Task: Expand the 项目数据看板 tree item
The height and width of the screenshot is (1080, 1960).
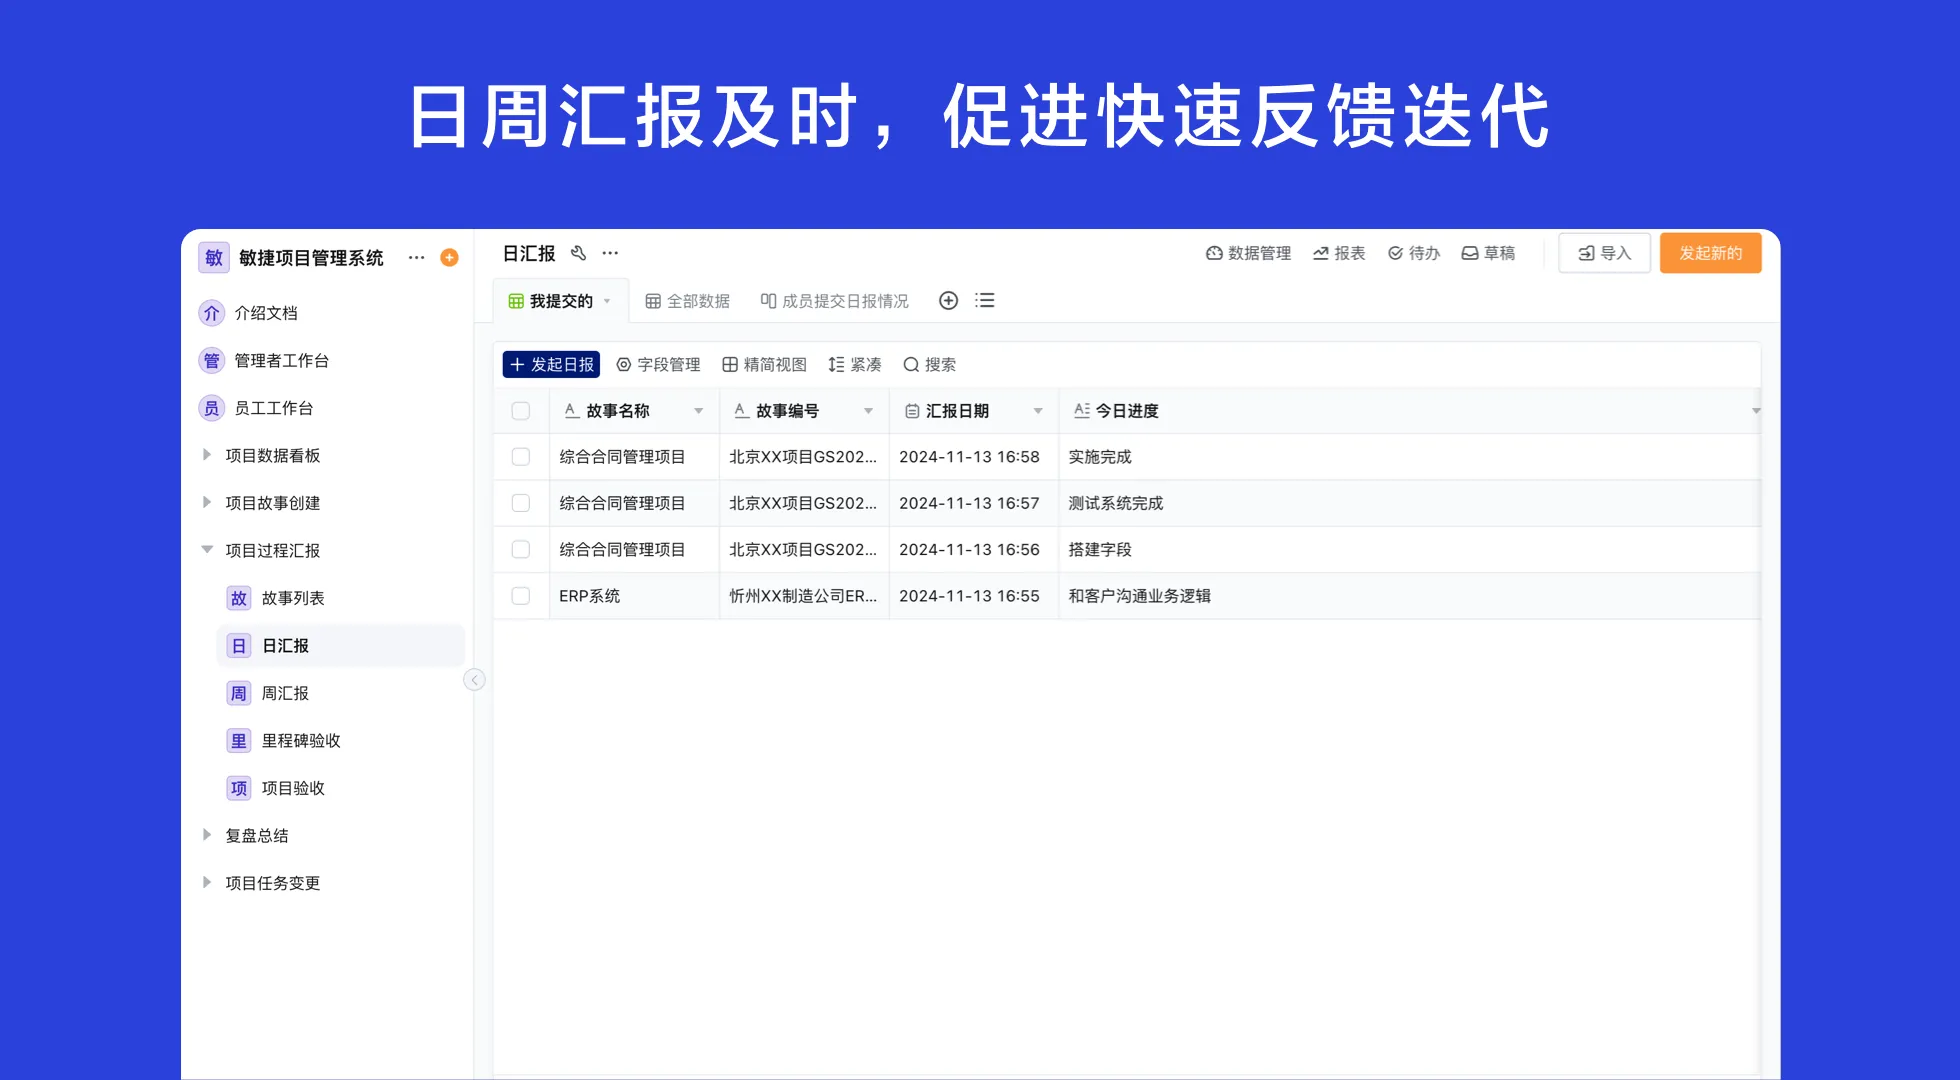Action: (207, 455)
